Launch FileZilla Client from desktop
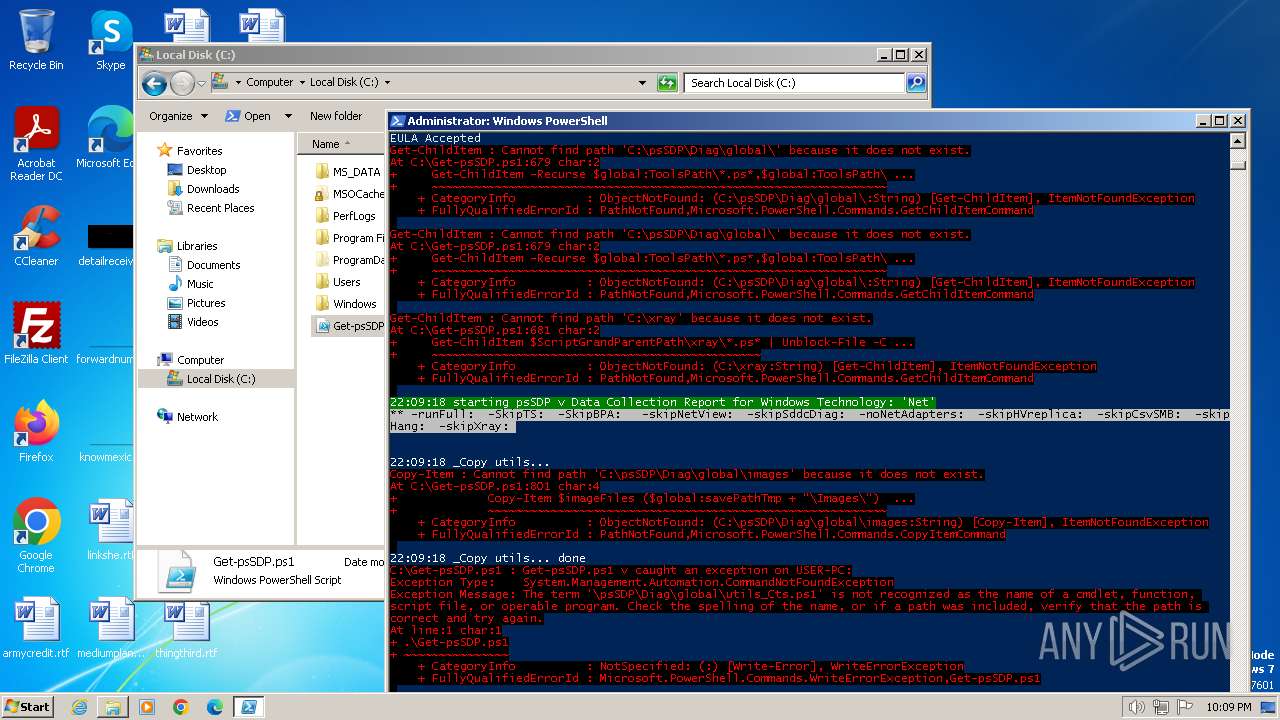 [36, 334]
